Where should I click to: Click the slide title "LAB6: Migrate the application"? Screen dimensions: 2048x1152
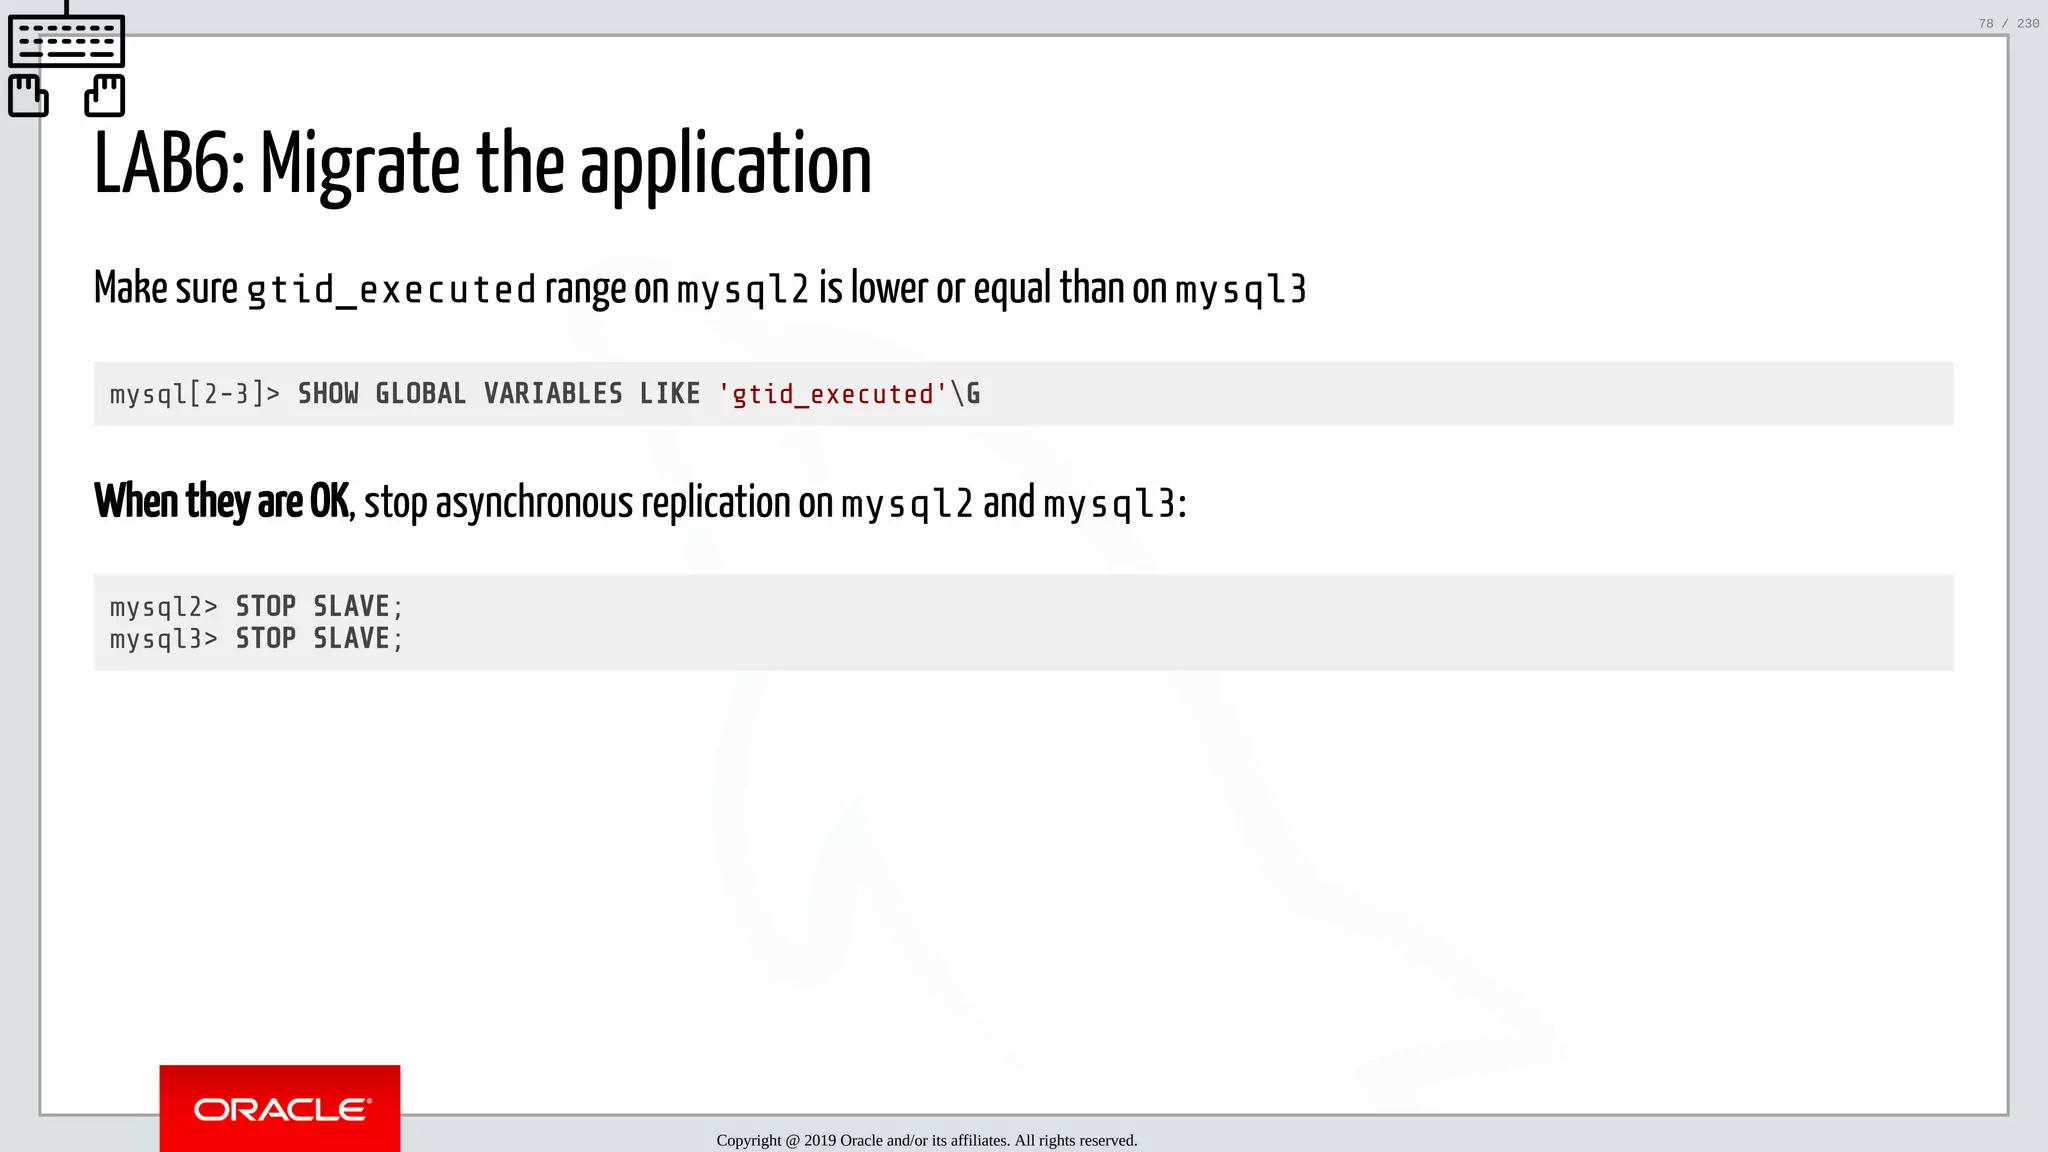(x=483, y=164)
